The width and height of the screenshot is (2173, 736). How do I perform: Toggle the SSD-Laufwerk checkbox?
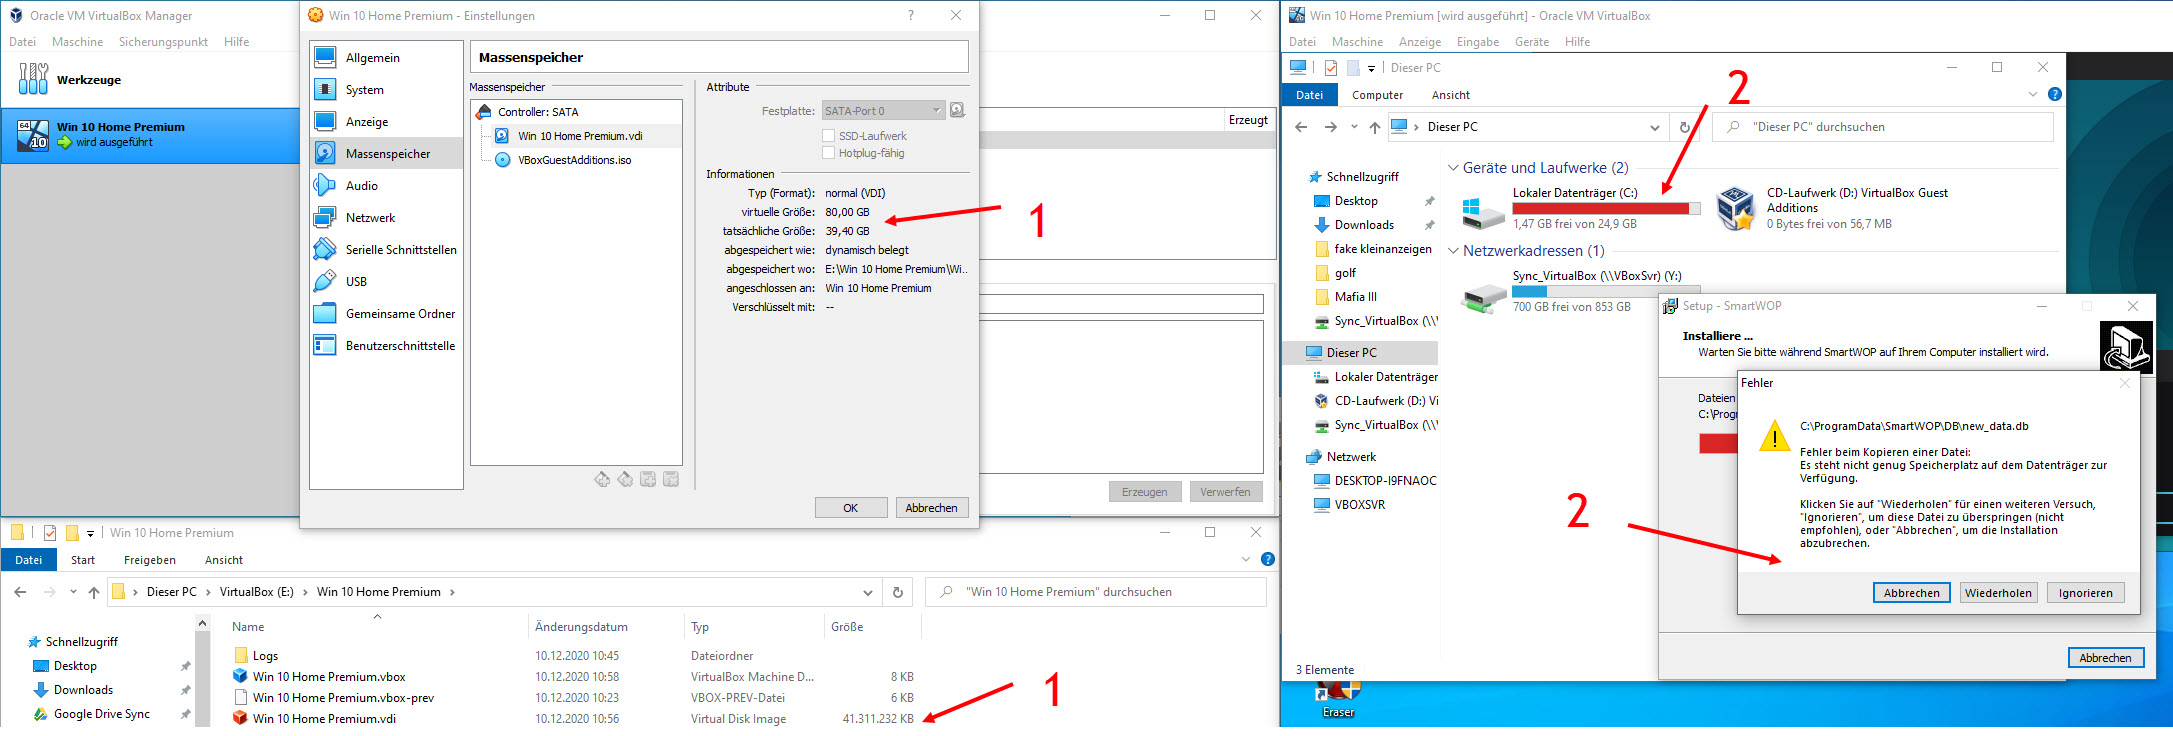pyautogui.click(x=828, y=136)
